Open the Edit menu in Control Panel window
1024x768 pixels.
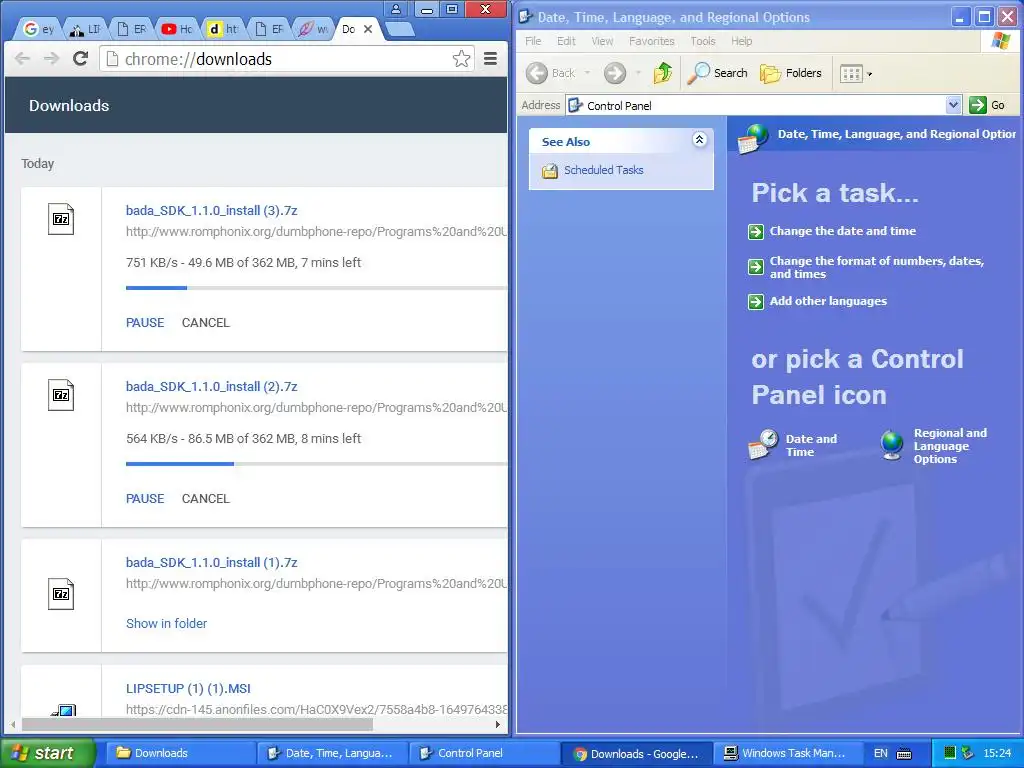(566, 41)
